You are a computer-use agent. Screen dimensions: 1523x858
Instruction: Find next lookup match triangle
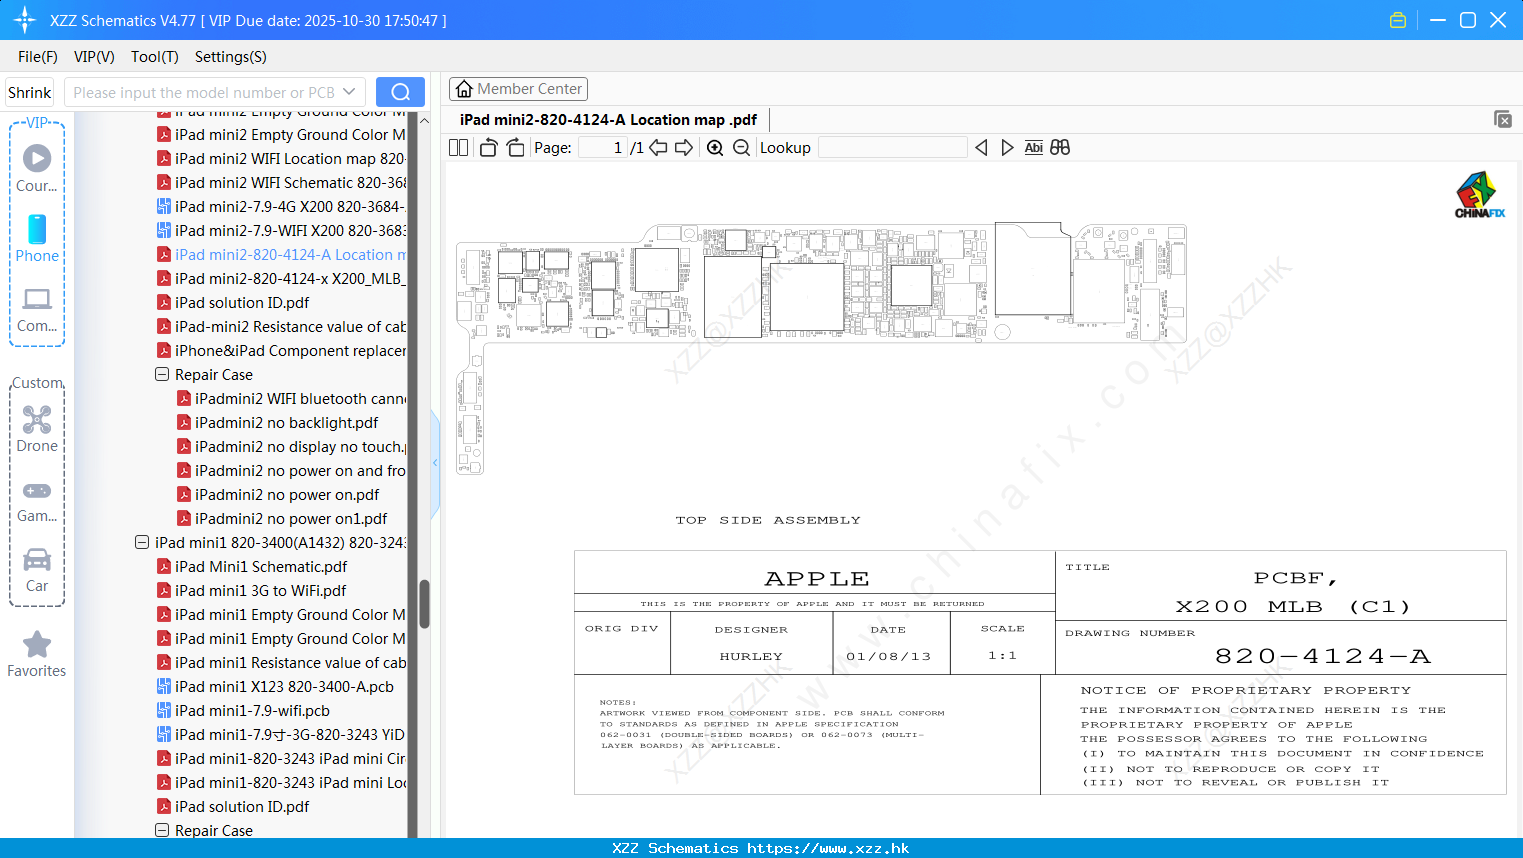pos(1007,148)
